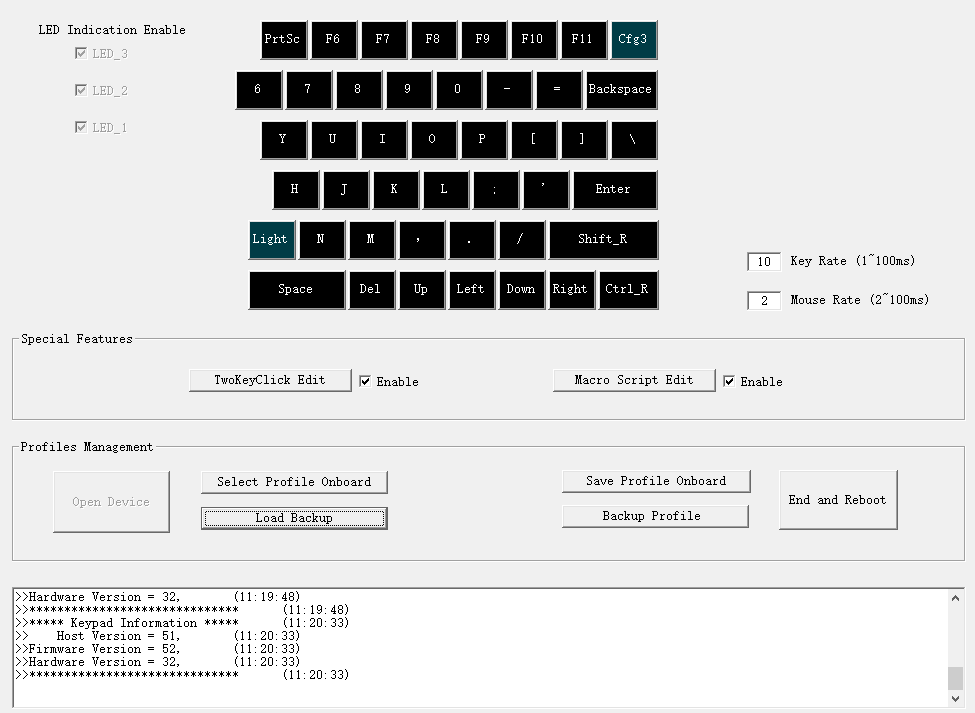975x713 pixels.
Task: Select the L key
Action: tap(446, 190)
